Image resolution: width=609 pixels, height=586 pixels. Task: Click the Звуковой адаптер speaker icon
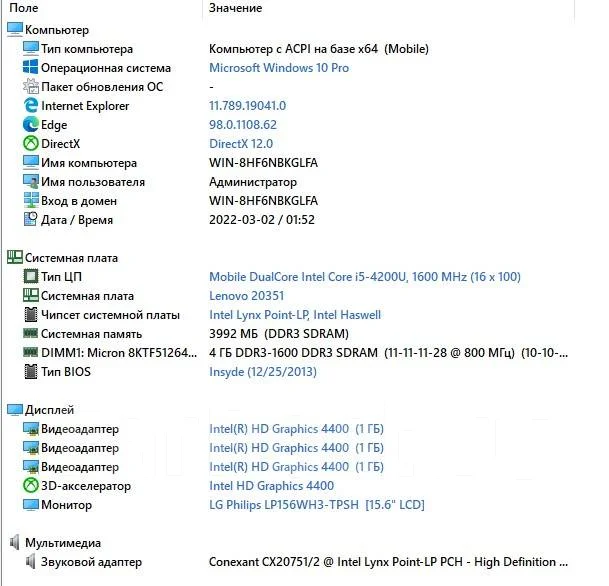(x=30, y=562)
